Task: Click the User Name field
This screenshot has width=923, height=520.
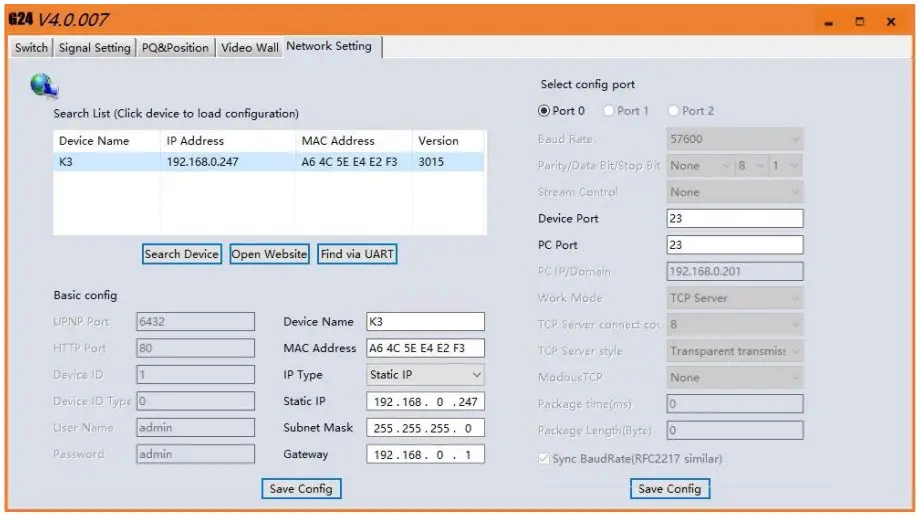Action: 195,428
